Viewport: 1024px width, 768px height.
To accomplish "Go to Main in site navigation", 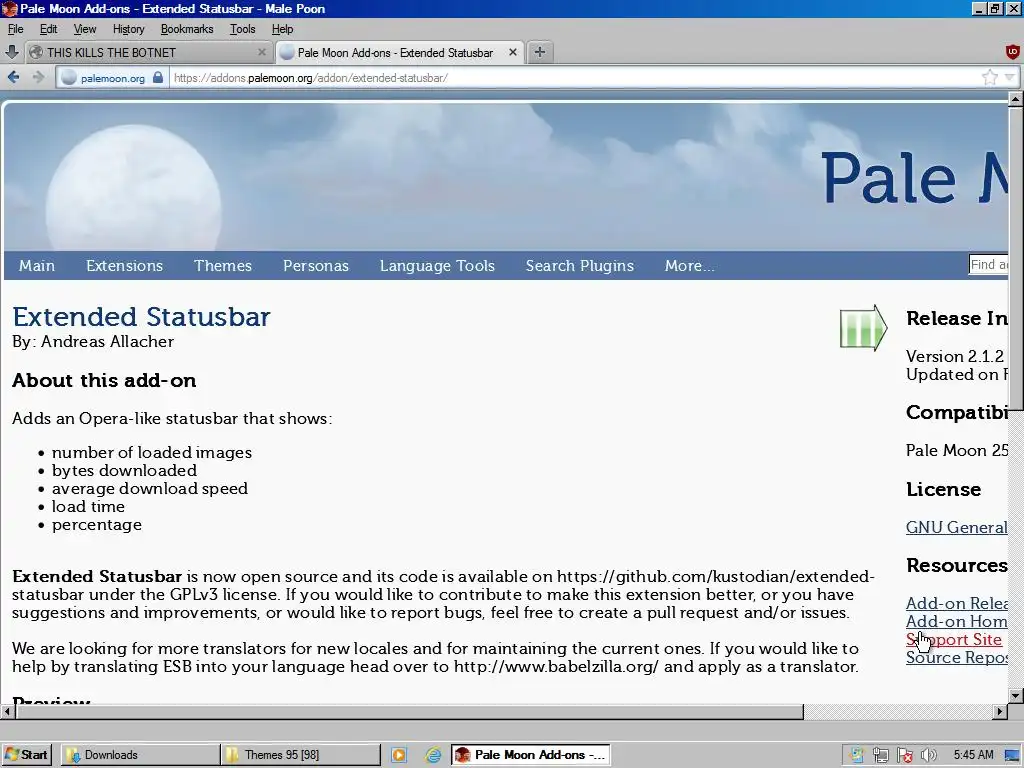I will point(37,266).
